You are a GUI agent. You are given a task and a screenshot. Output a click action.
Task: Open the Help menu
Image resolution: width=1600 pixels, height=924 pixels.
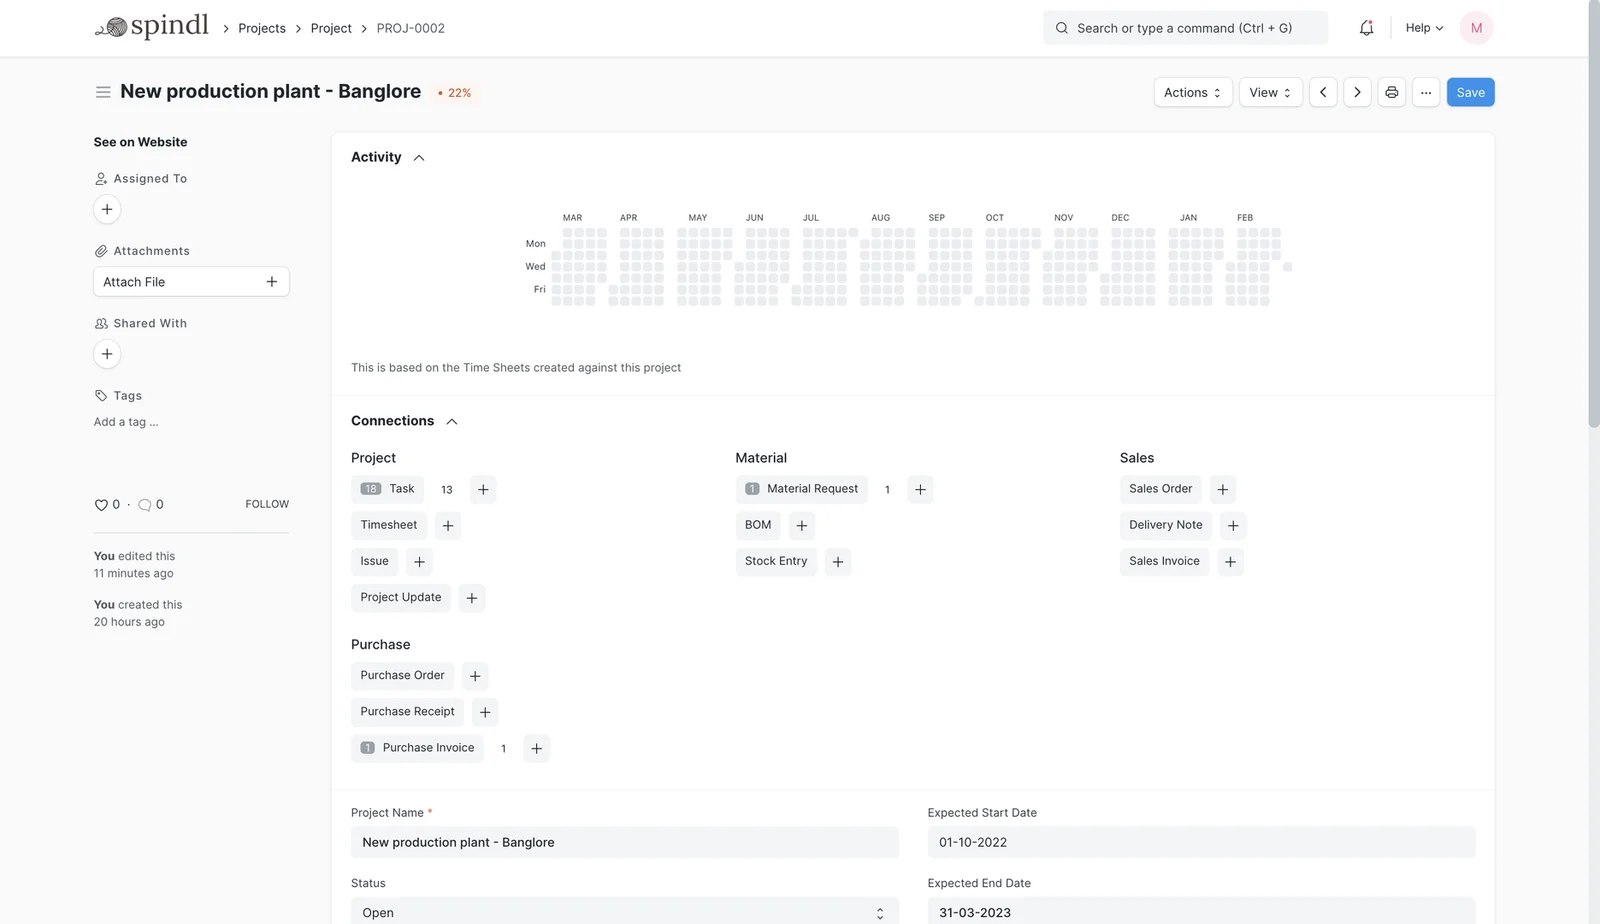pyautogui.click(x=1424, y=28)
